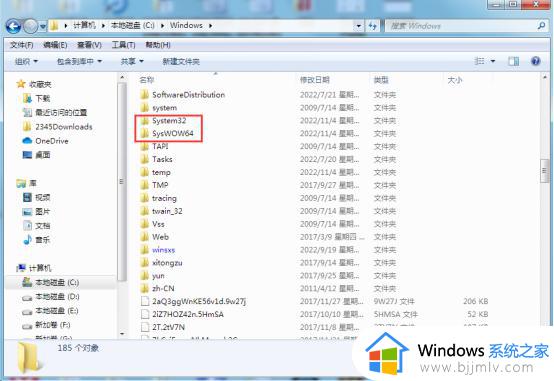Image resolution: width=554 pixels, height=381 pixels.
Task: Open the 文件(F) menu
Action: [22, 45]
